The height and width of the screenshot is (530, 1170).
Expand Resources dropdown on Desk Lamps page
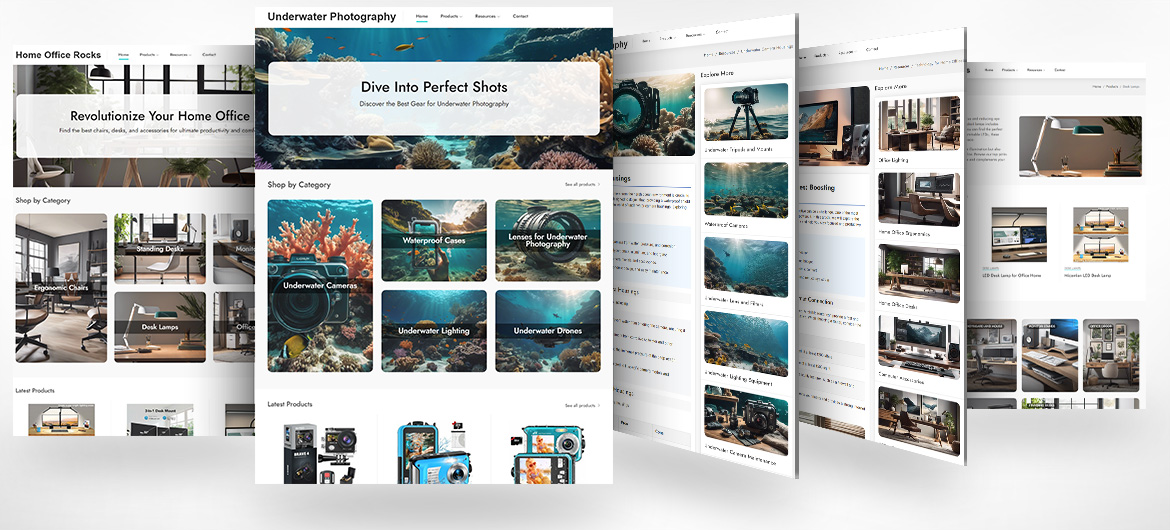click(1034, 69)
